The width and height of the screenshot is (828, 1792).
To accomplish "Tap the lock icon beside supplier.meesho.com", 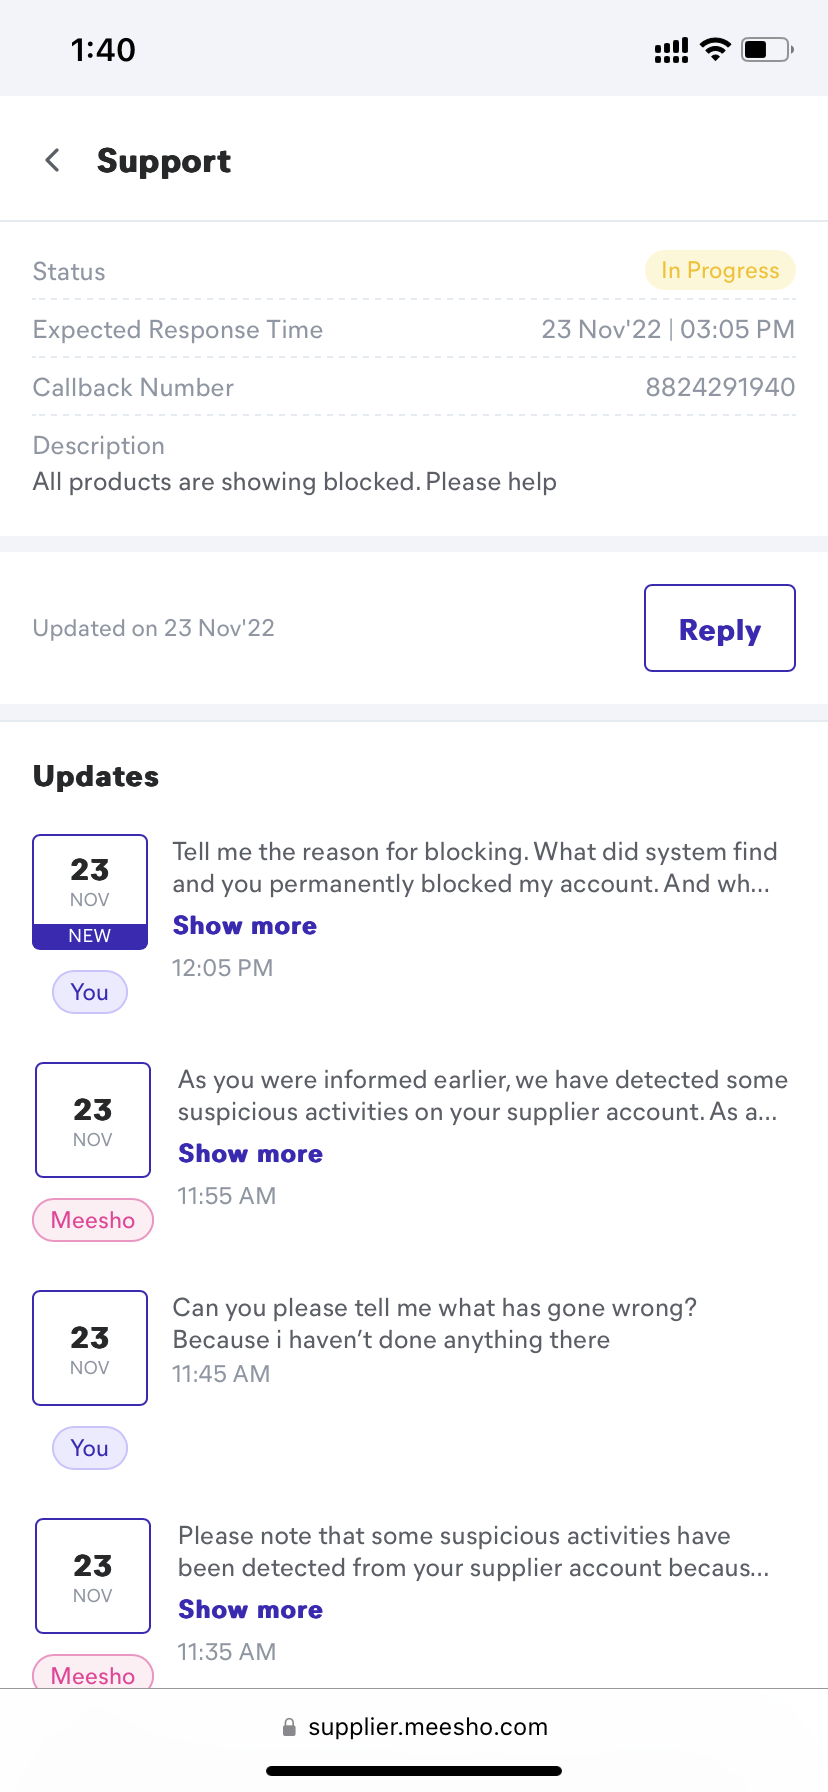I will coord(289,1727).
